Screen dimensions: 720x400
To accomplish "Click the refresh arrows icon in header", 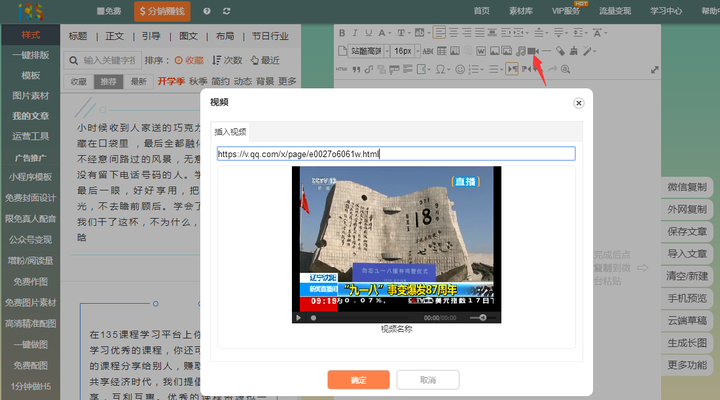I will coord(226,11).
